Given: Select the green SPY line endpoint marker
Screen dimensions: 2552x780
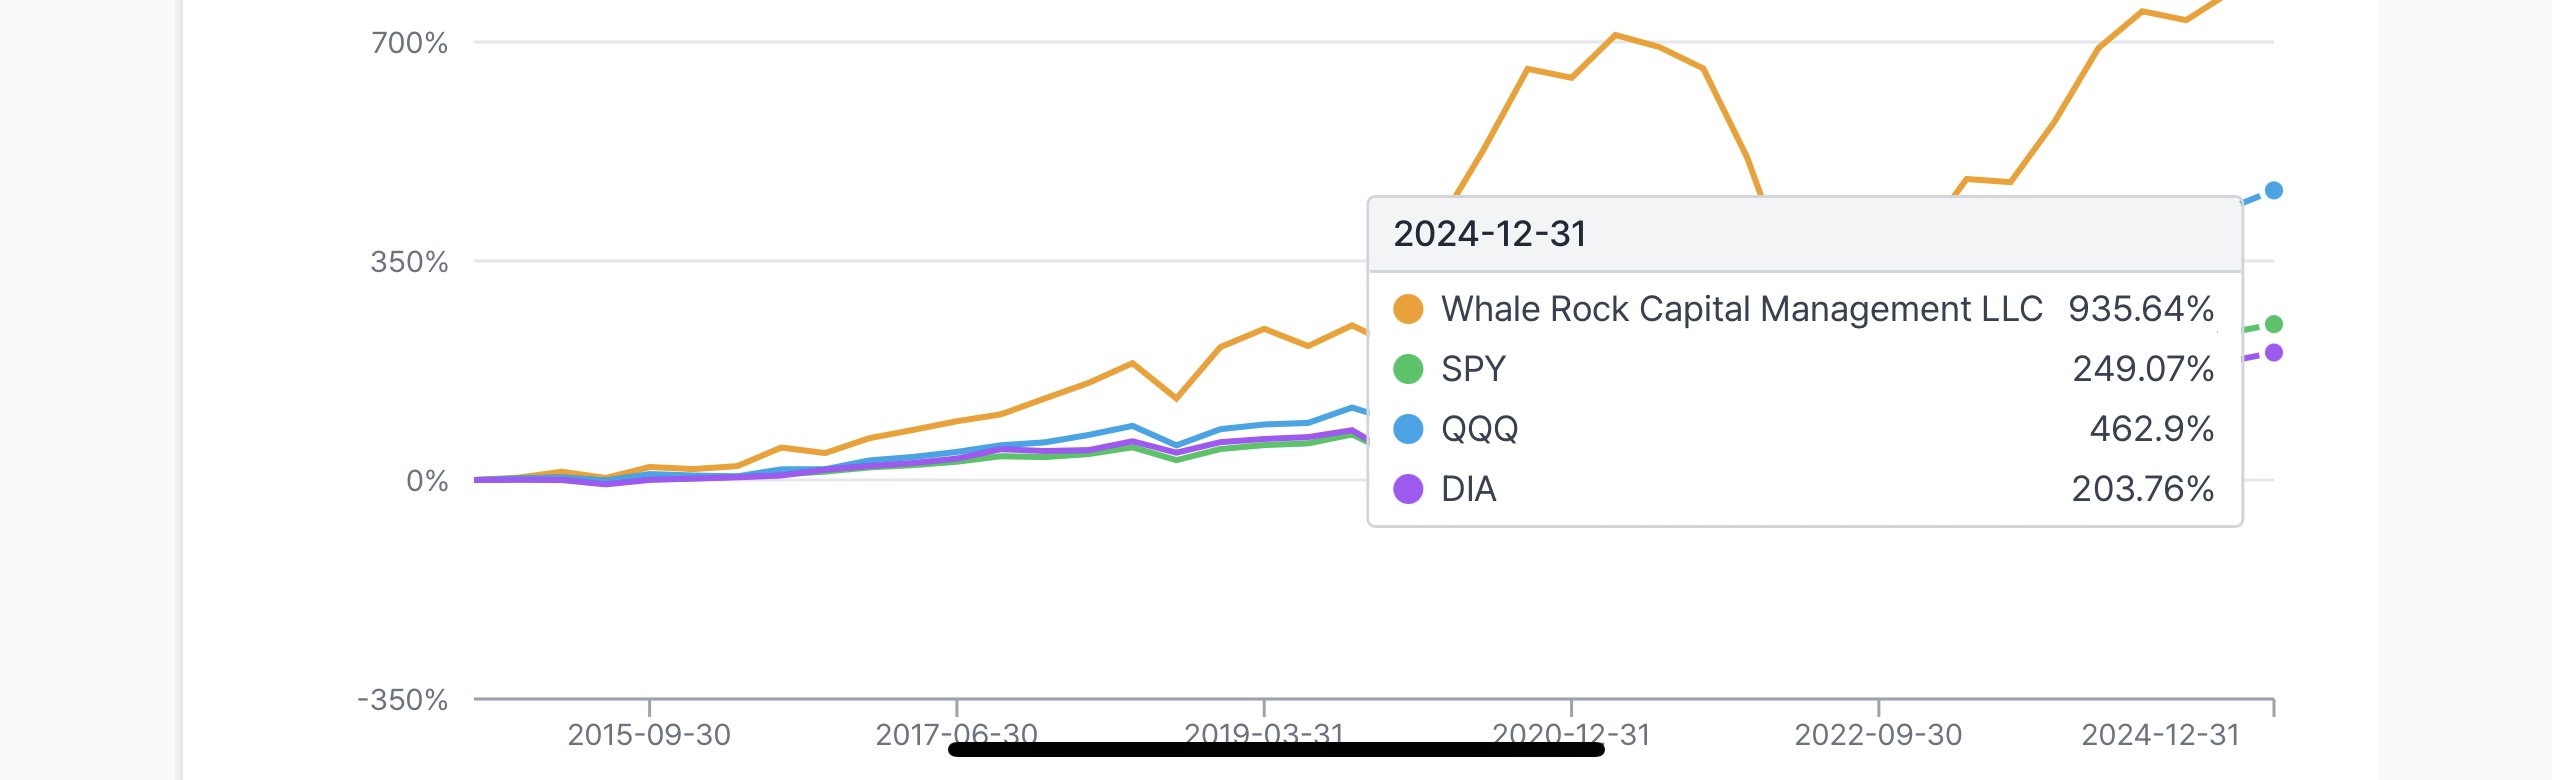Looking at the screenshot, I should coord(2273,324).
